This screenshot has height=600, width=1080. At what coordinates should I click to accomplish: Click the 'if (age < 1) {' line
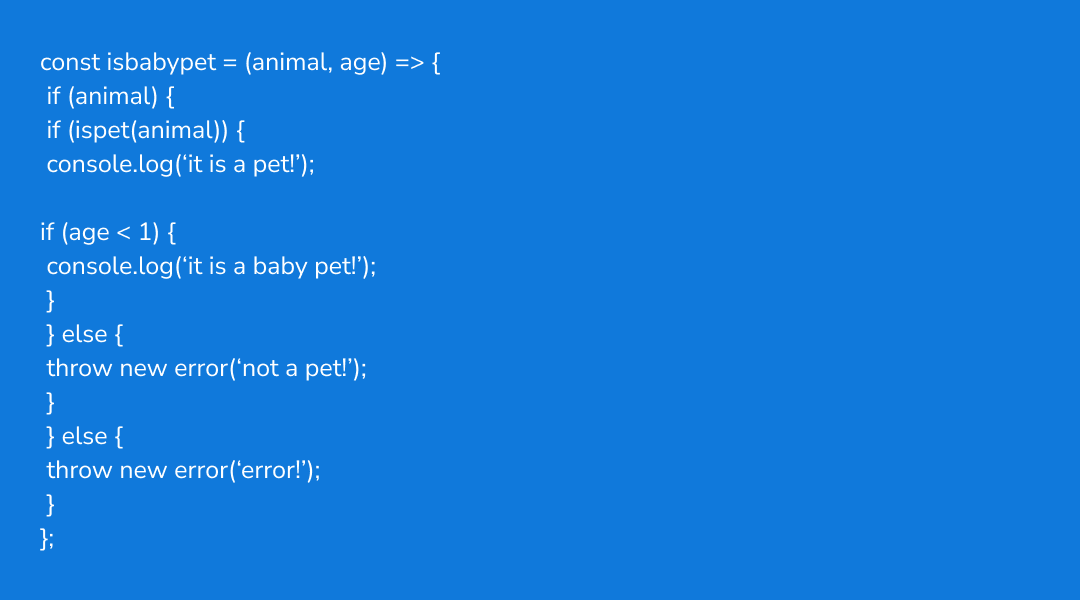click(x=108, y=232)
